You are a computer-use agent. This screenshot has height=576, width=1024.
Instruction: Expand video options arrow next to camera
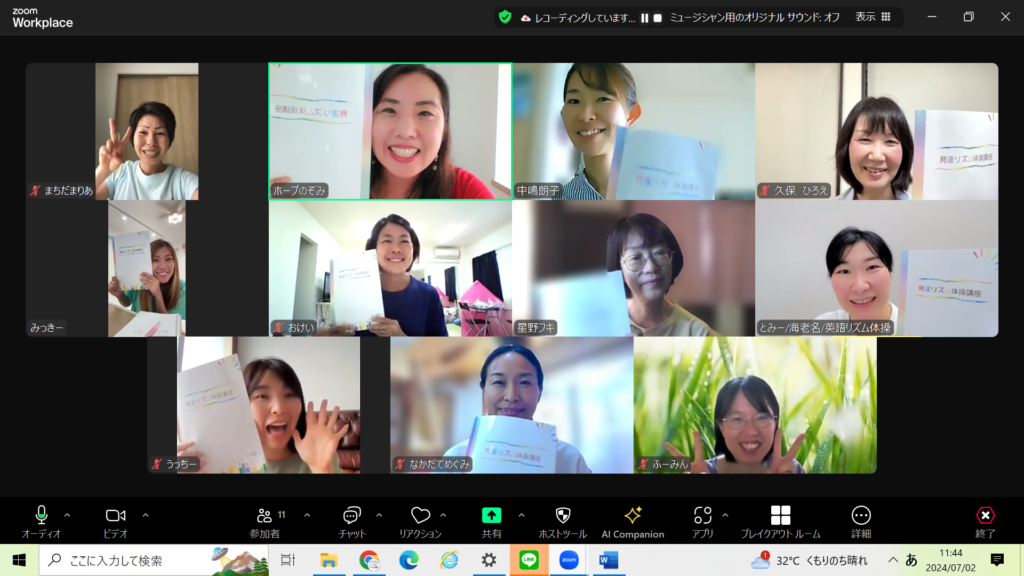[145, 515]
